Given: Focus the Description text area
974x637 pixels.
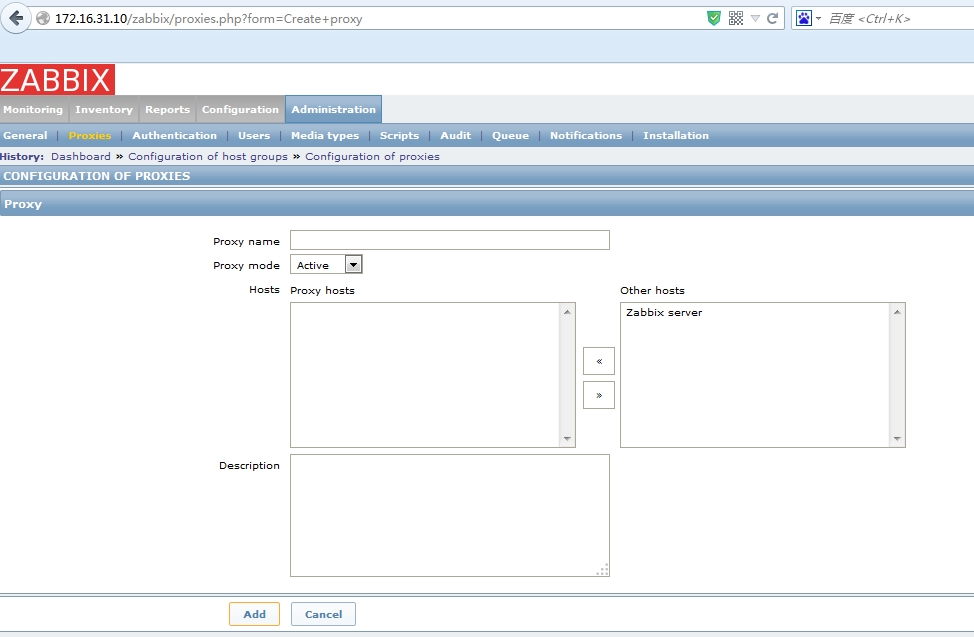Looking at the screenshot, I should (450, 515).
